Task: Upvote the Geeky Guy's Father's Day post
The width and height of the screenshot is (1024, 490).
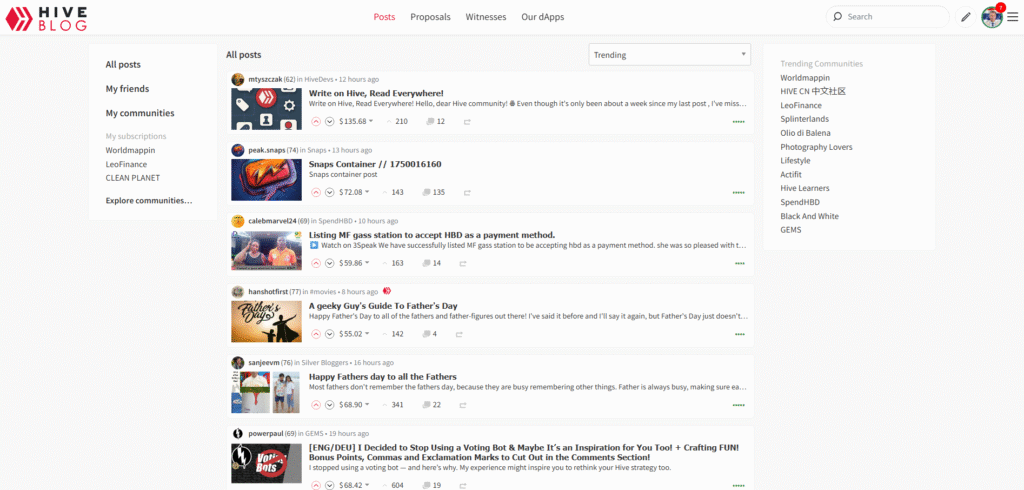Action: click(x=316, y=334)
